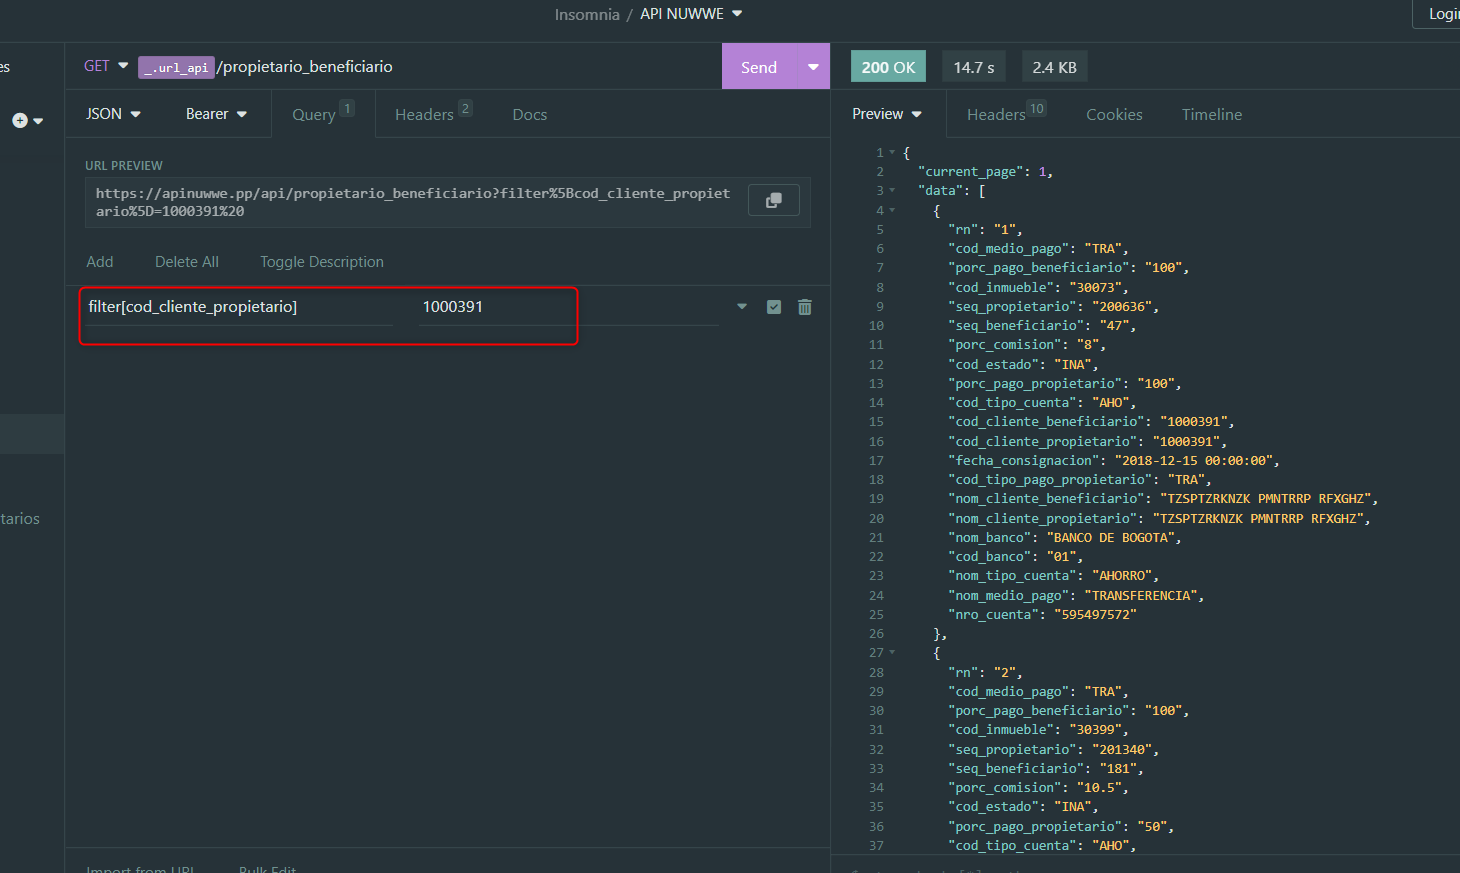The width and height of the screenshot is (1460, 873).
Task: Click the plus create-request icon
Action: [20, 120]
